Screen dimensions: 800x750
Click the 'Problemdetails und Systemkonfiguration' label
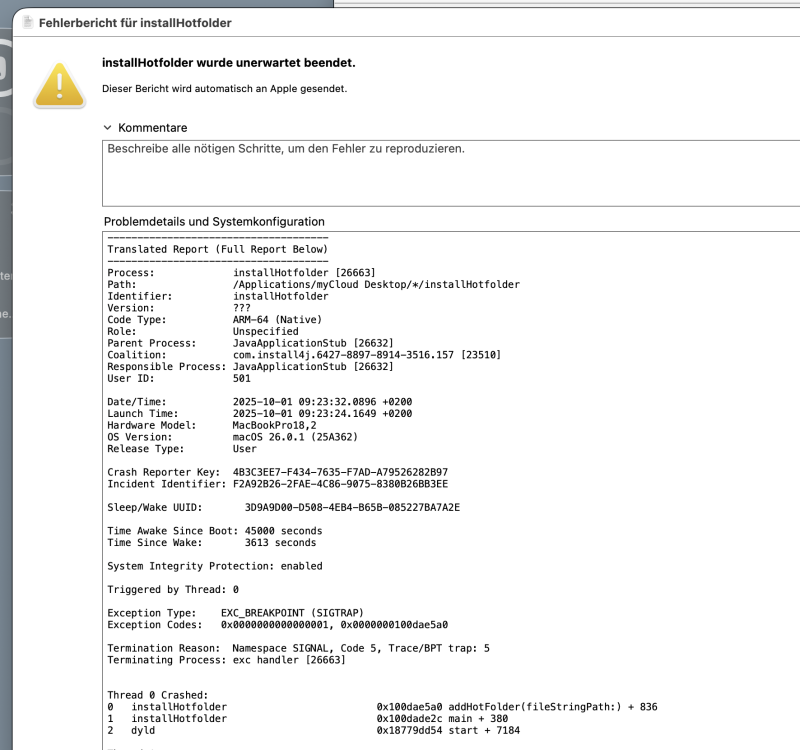point(214,221)
